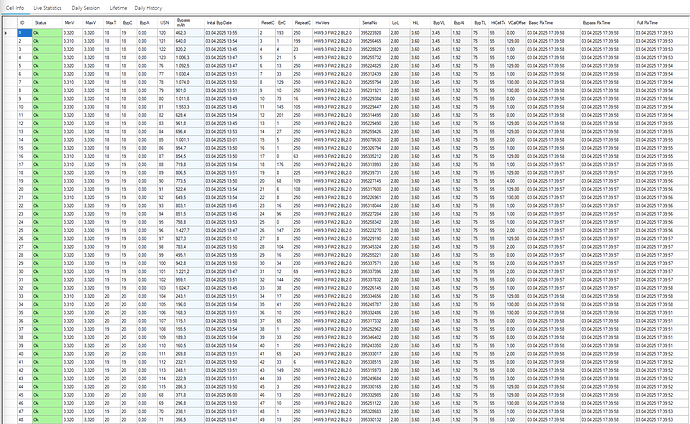The image size is (690, 424).
Task: Sort by the ResetC column header
Action: pyautogui.click(x=267, y=23)
